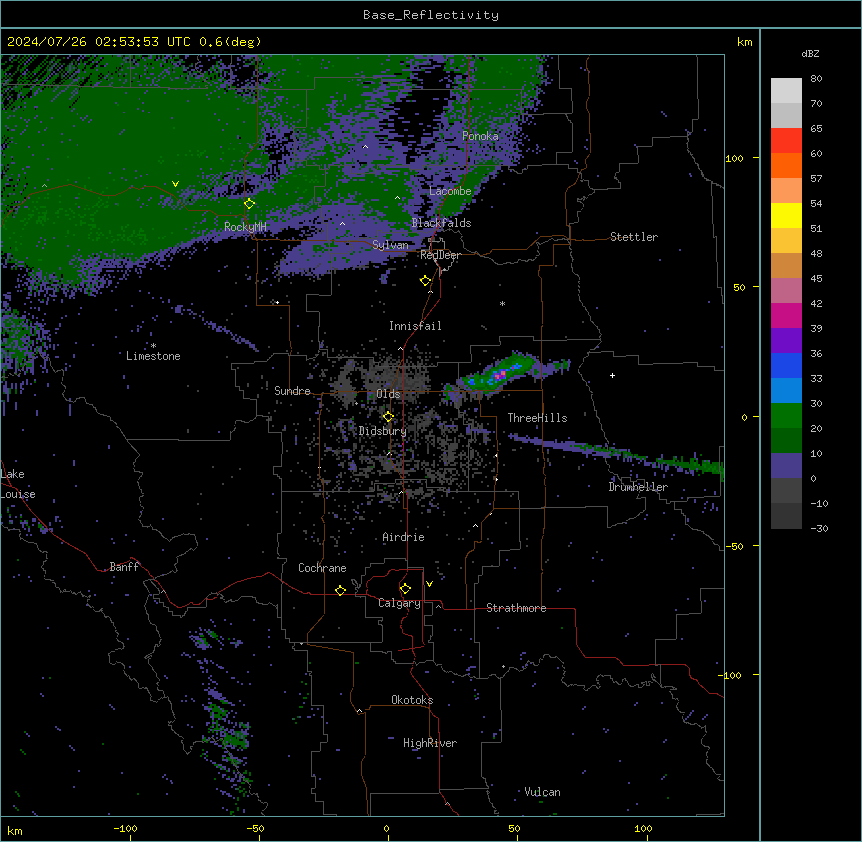
Task: Click the yellow diamond marker above Calgary label
Action: coord(405,589)
